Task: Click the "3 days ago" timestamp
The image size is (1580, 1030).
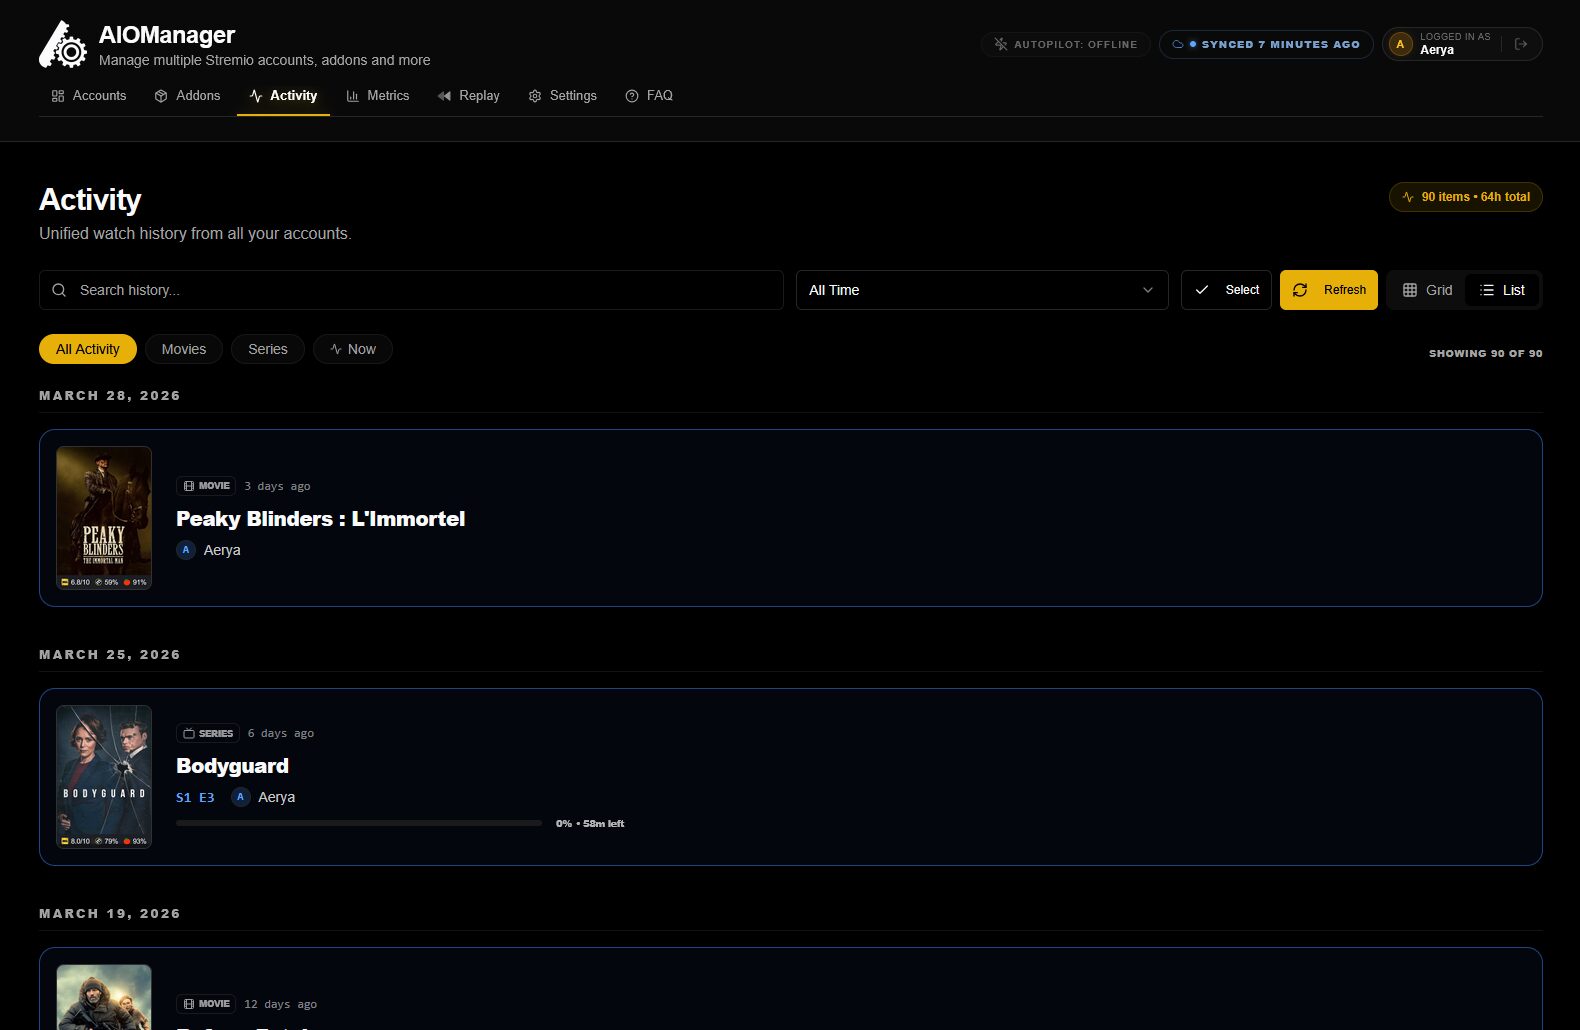Action: click(277, 486)
